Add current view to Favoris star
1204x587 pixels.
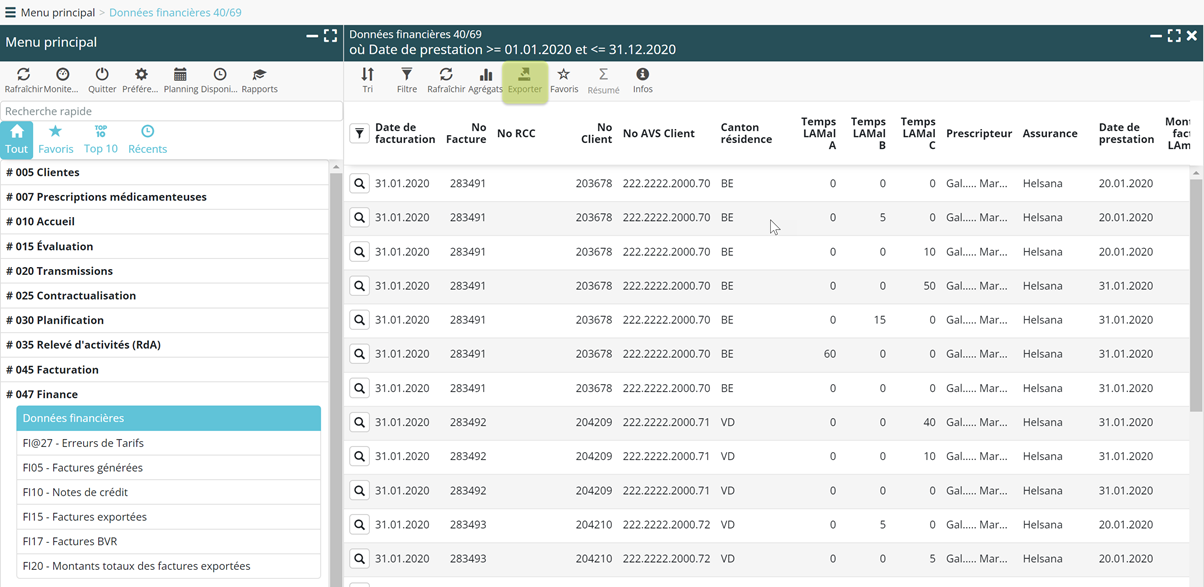click(x=564, y=81)
